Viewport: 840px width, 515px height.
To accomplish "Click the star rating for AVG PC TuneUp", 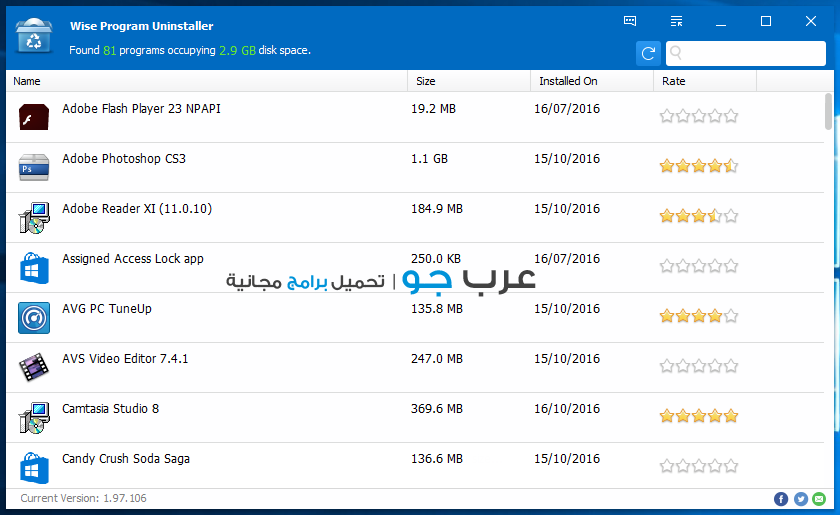I will tap(699, 316).
